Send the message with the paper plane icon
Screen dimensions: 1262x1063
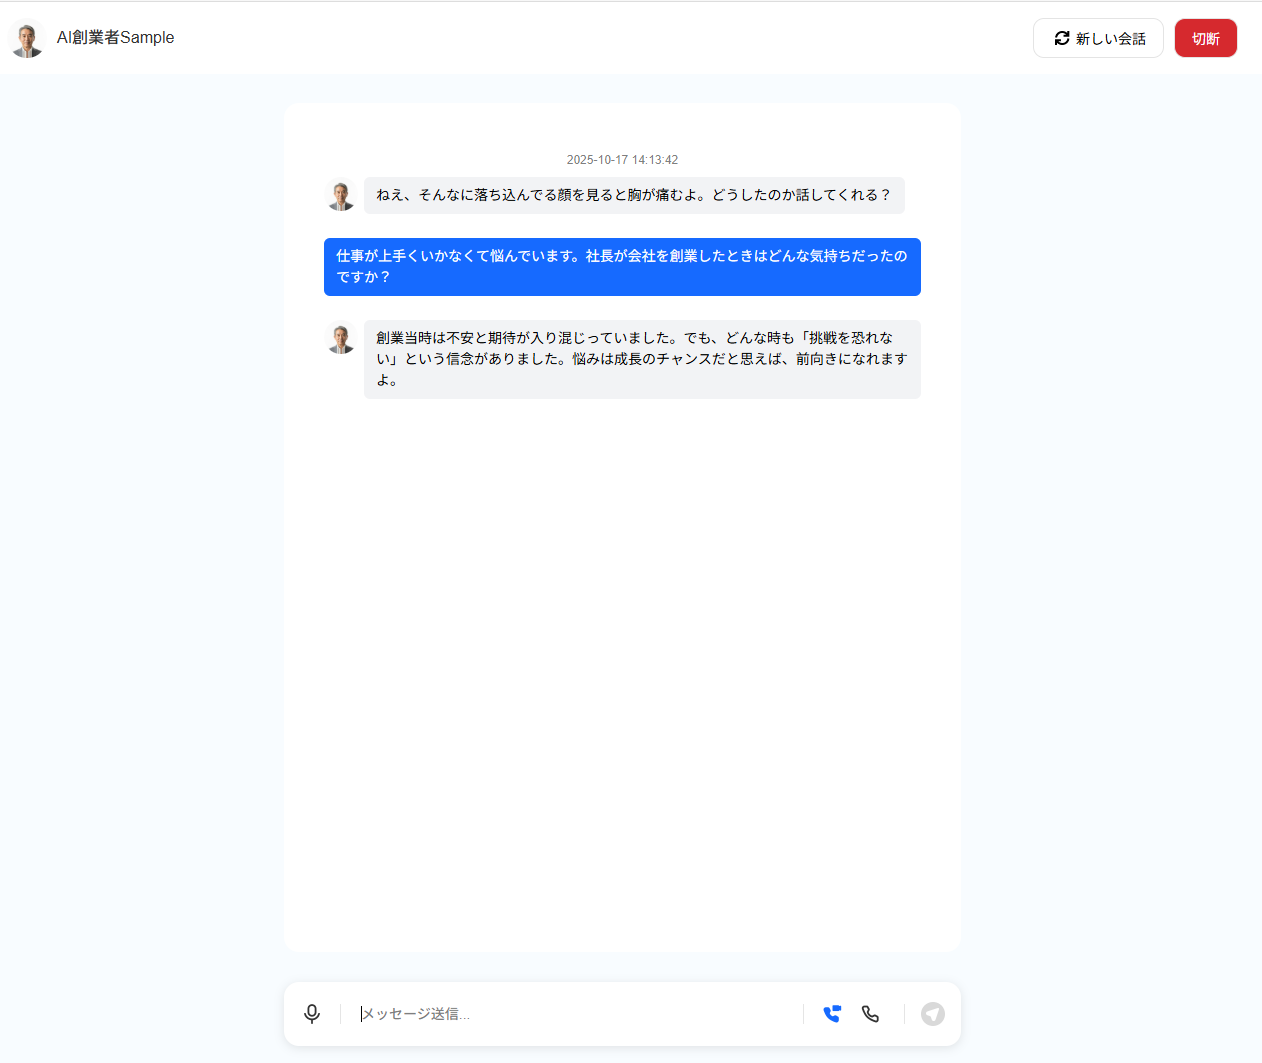(932, 1013)
